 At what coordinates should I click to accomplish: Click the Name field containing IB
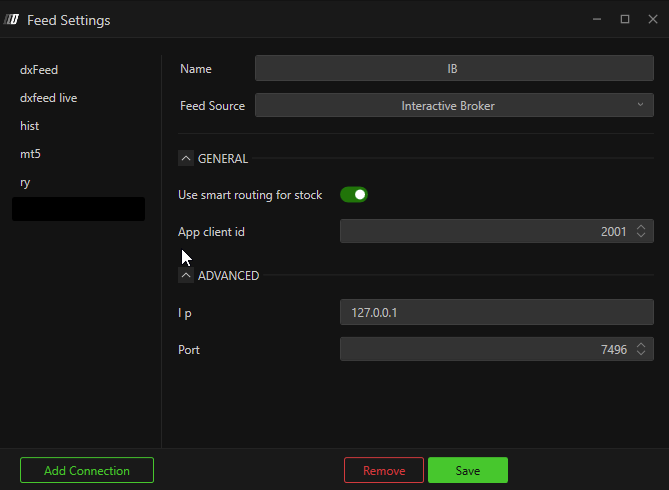[454, 68]
